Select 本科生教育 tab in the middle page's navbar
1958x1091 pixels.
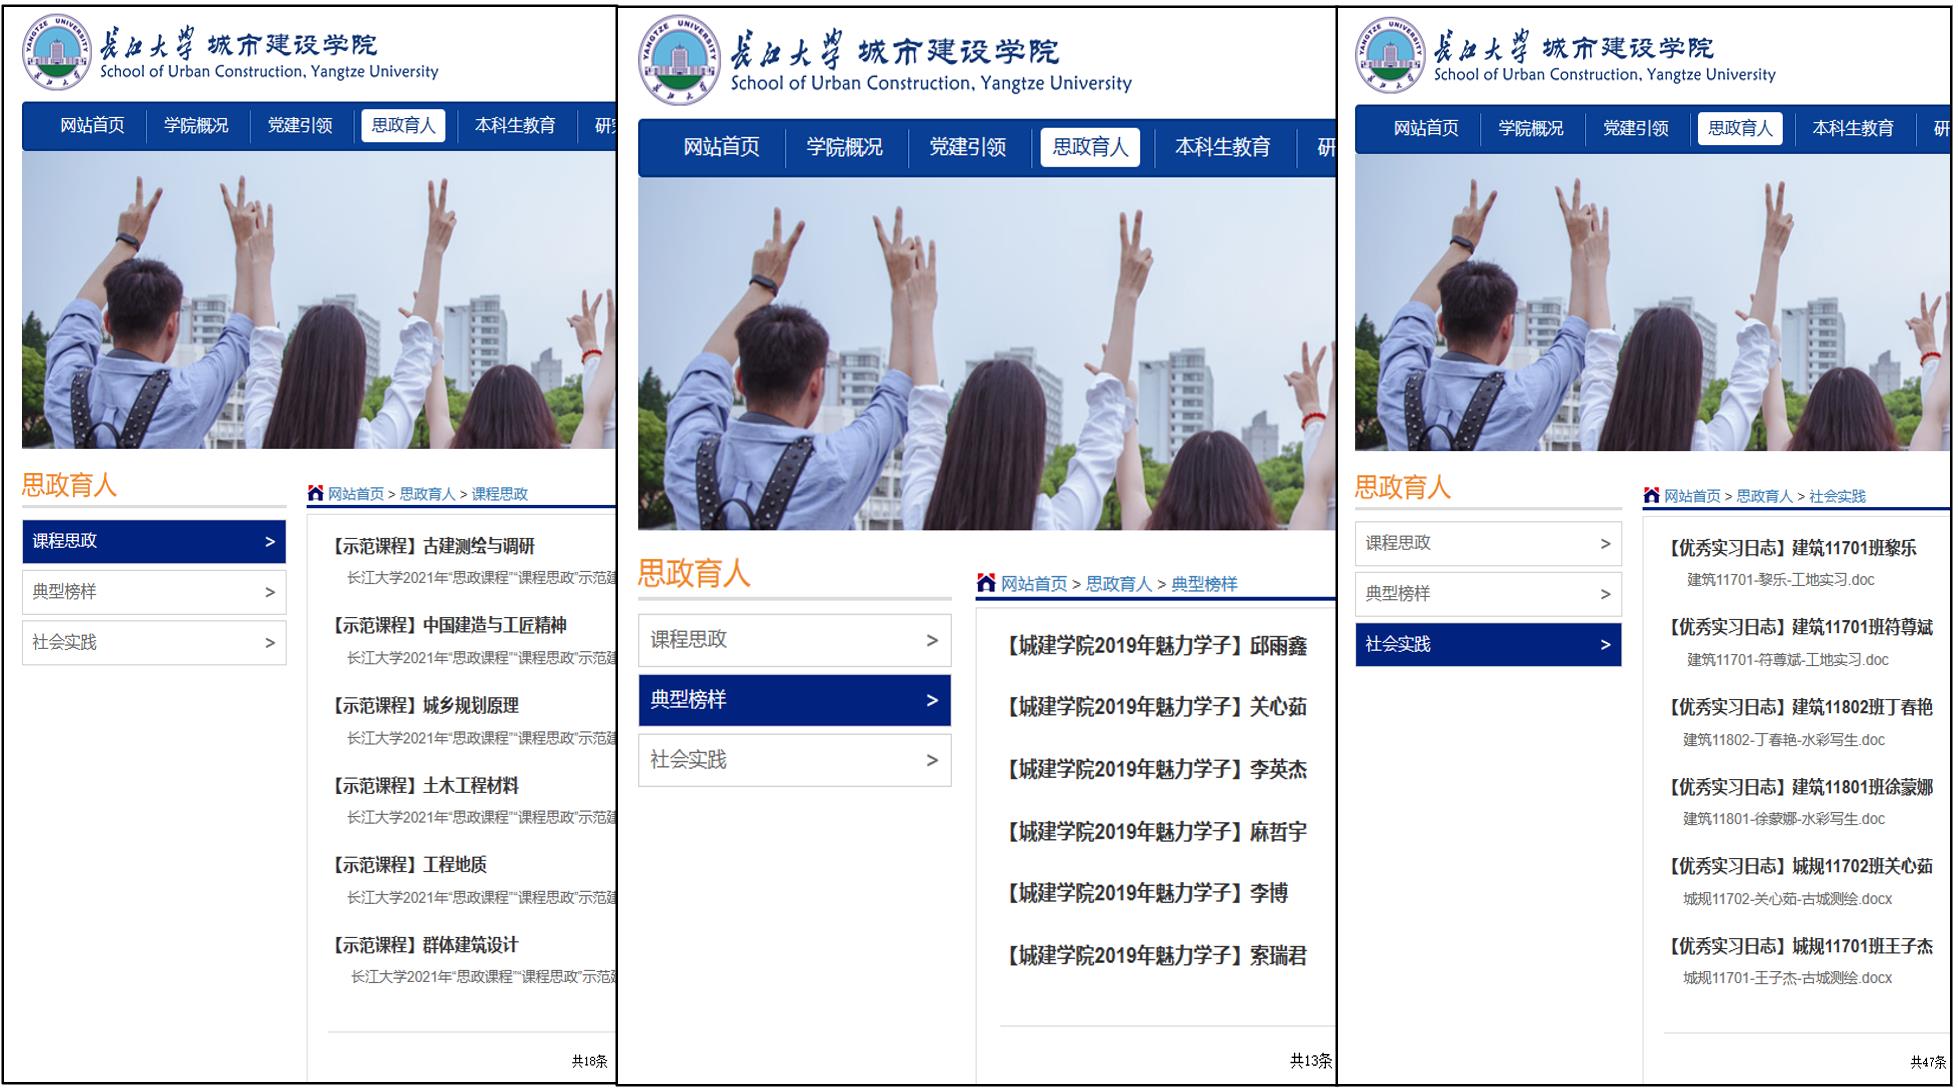pyautogui.click(x=1222, y=147)
